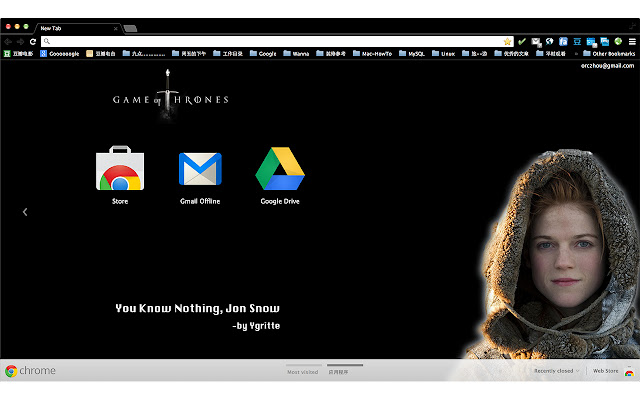The height and width of the screenshot is (400, 640).
Task: Close the New Tab tab
Action: tap(116, 29)
